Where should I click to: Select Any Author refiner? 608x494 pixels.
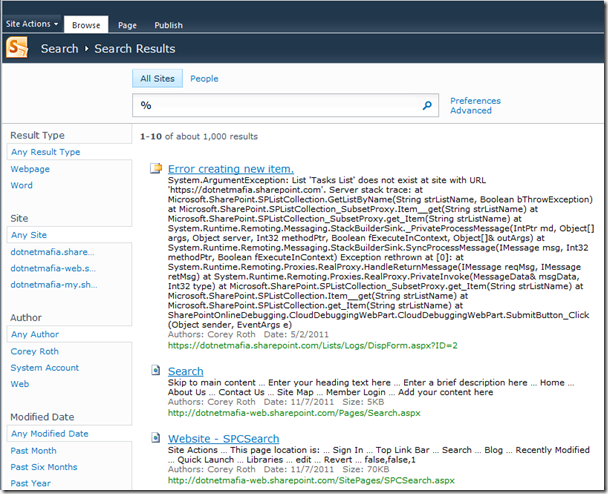pos(35,334)
